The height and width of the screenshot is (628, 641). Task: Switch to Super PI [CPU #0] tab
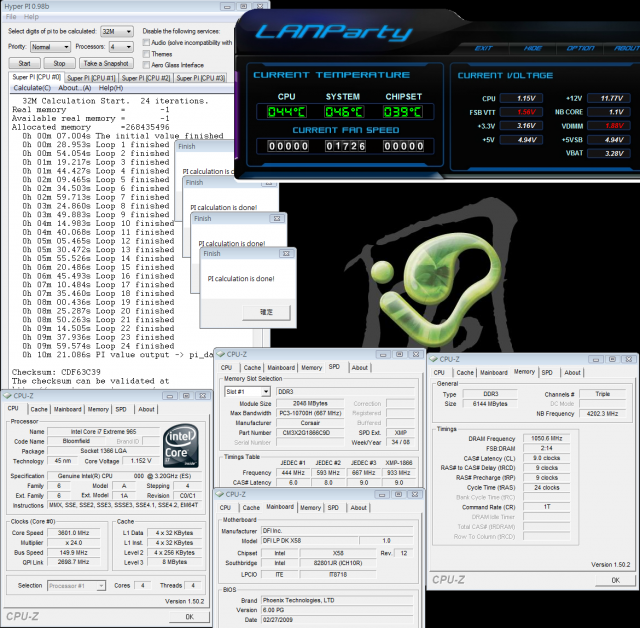pyautogui.click(x=36, y=77)
